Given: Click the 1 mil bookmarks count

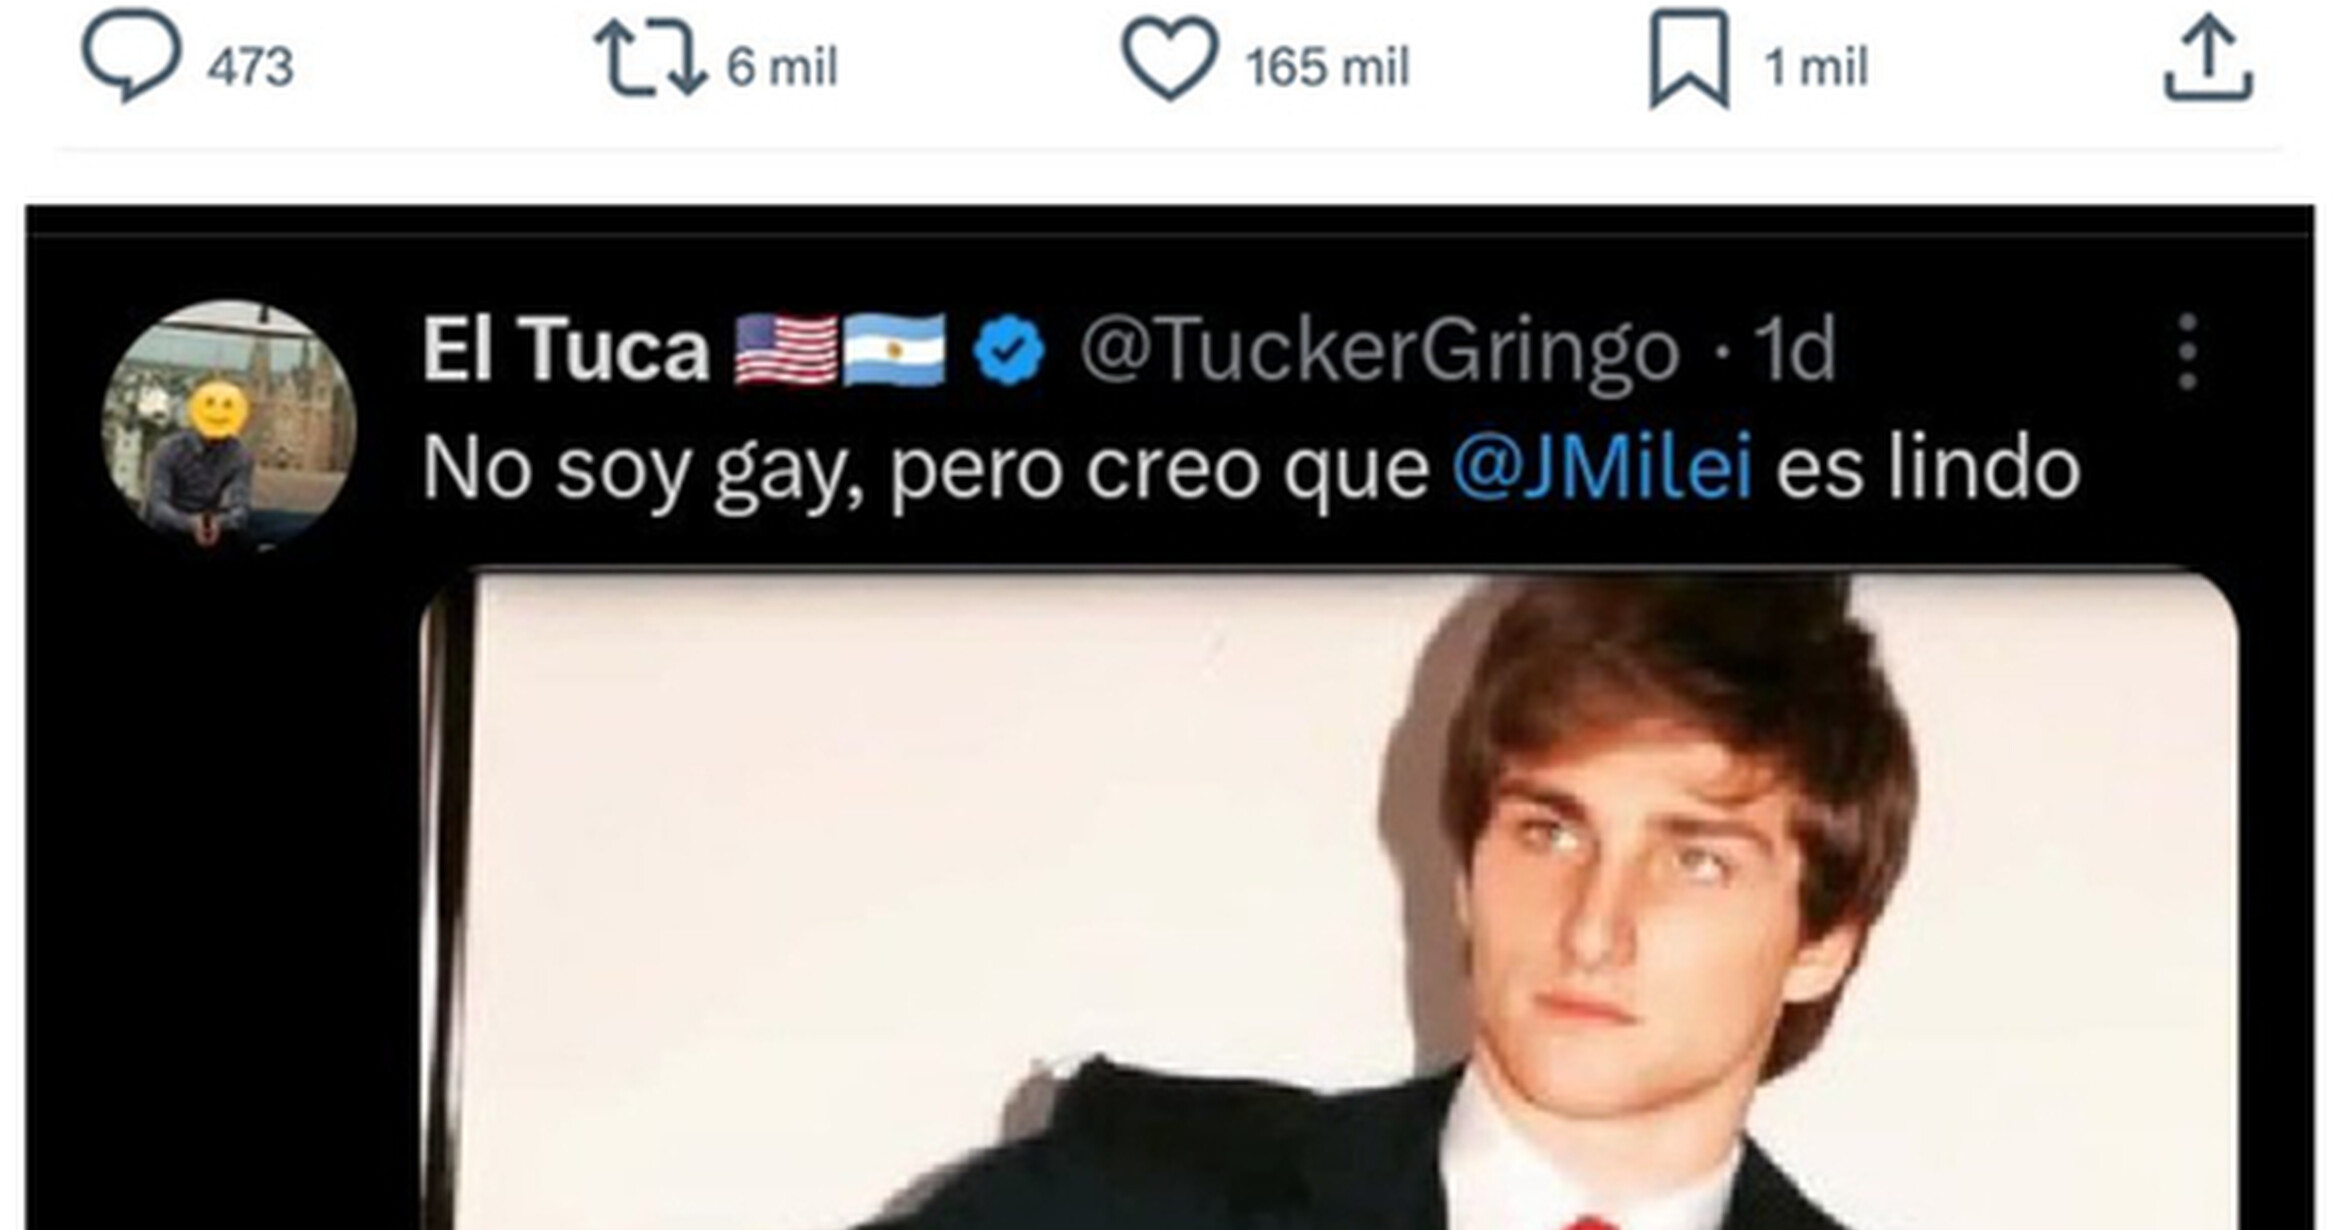Looking at the screenshot, I should click(1816, 68).
